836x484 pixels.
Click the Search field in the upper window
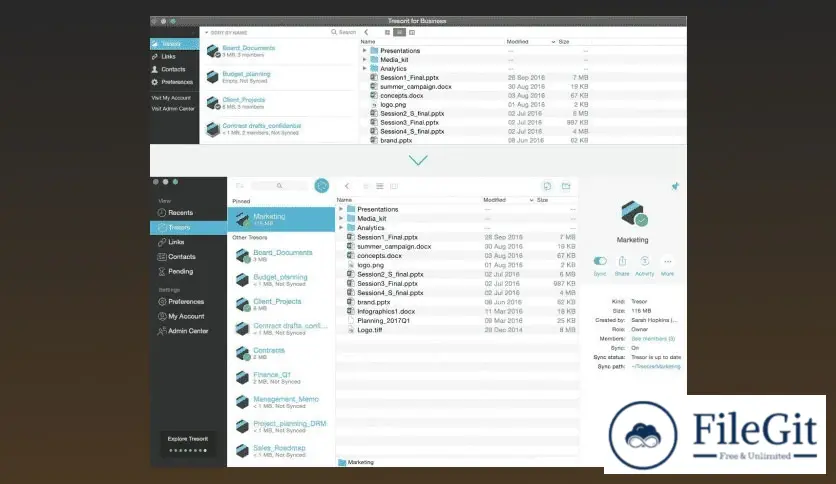(x=344, y=33)
